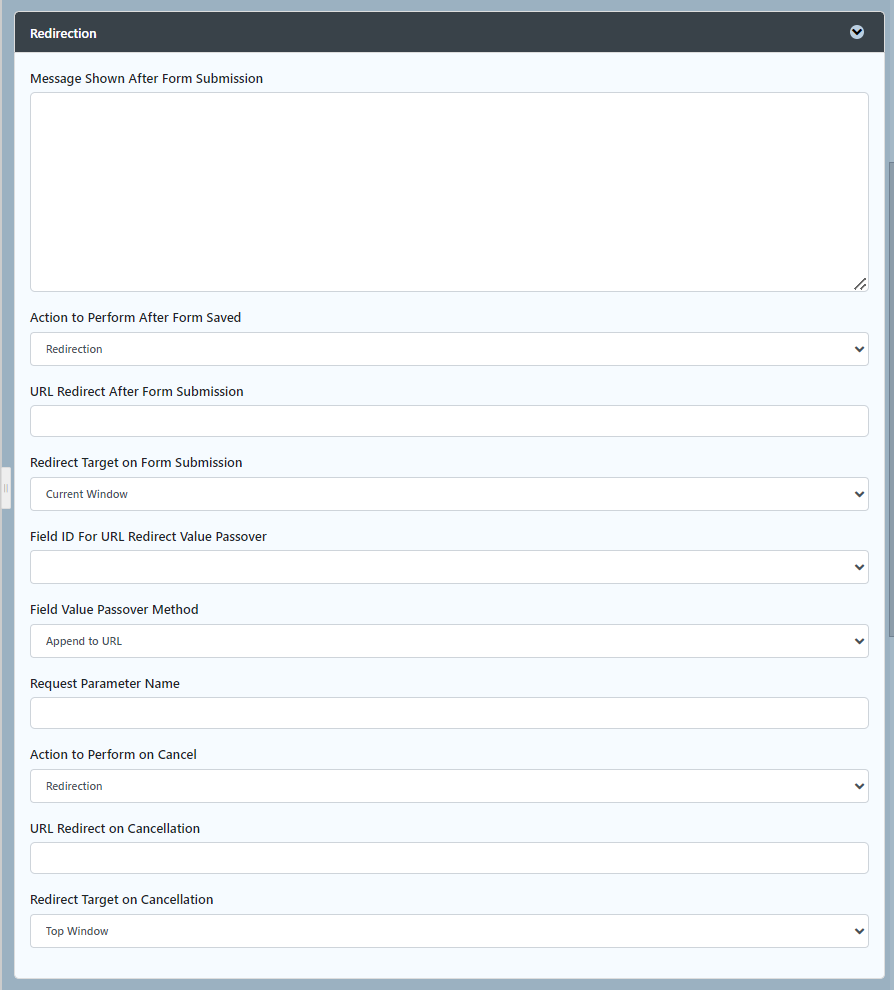
Task: Click URL Redirect After Form Submission field
Action: (x=449, y=421)
